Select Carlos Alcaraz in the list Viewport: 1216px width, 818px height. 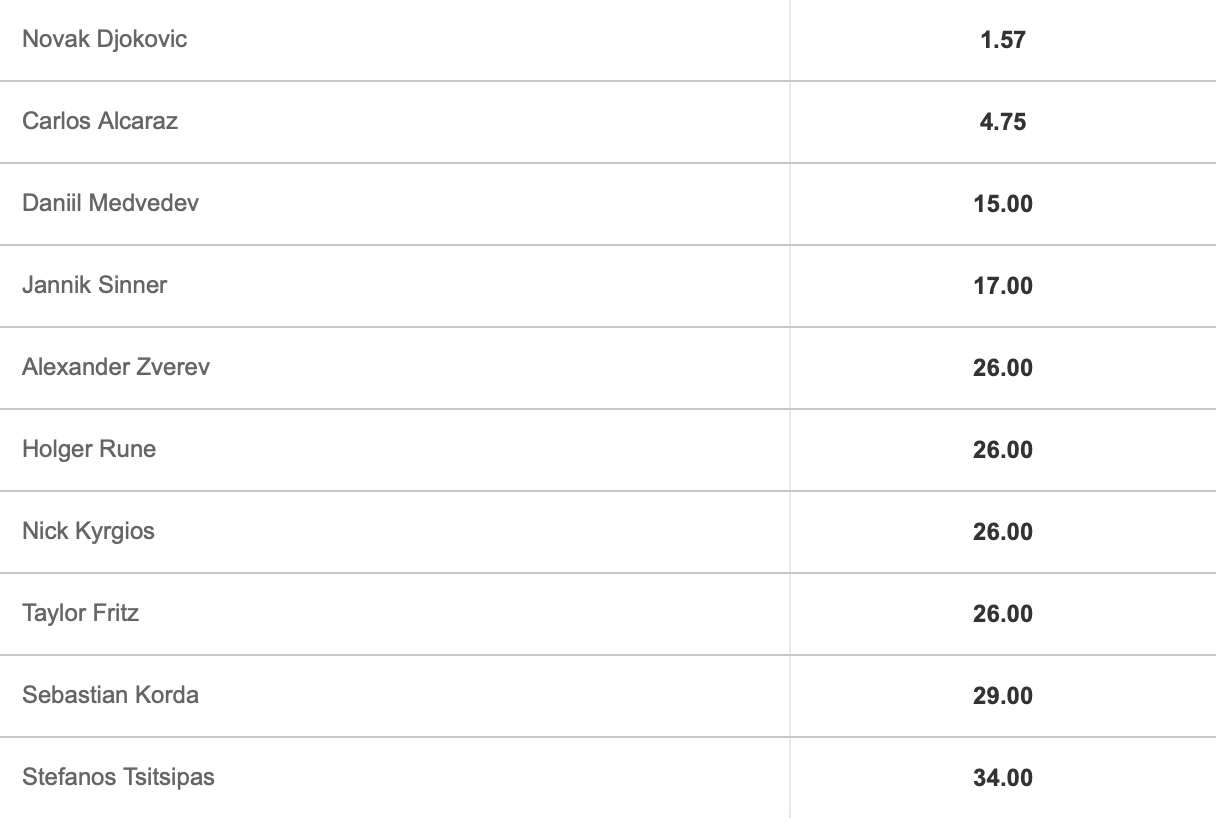point(100,122)
